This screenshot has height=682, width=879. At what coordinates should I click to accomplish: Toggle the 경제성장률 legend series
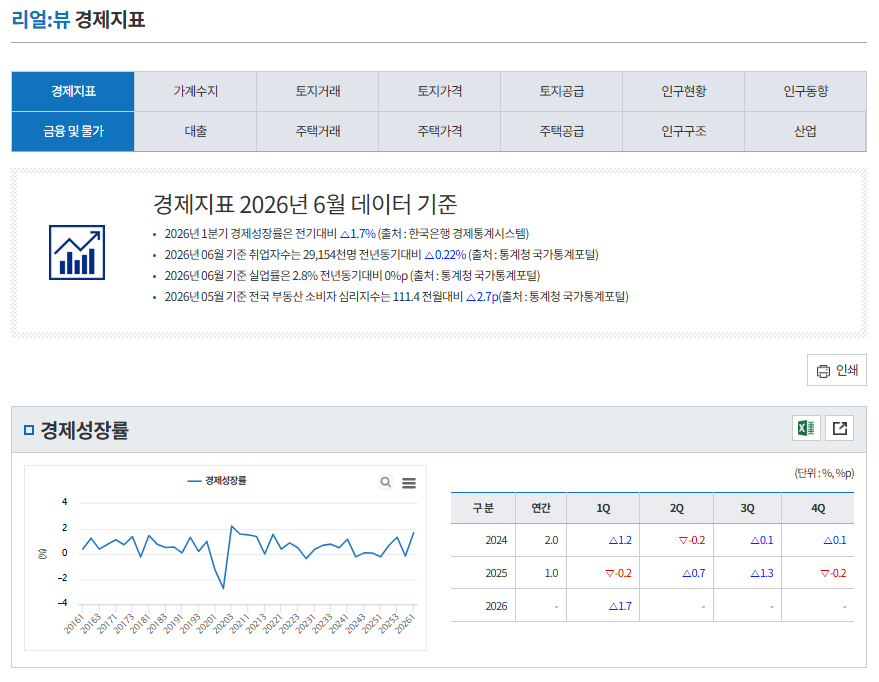(217, 481)
